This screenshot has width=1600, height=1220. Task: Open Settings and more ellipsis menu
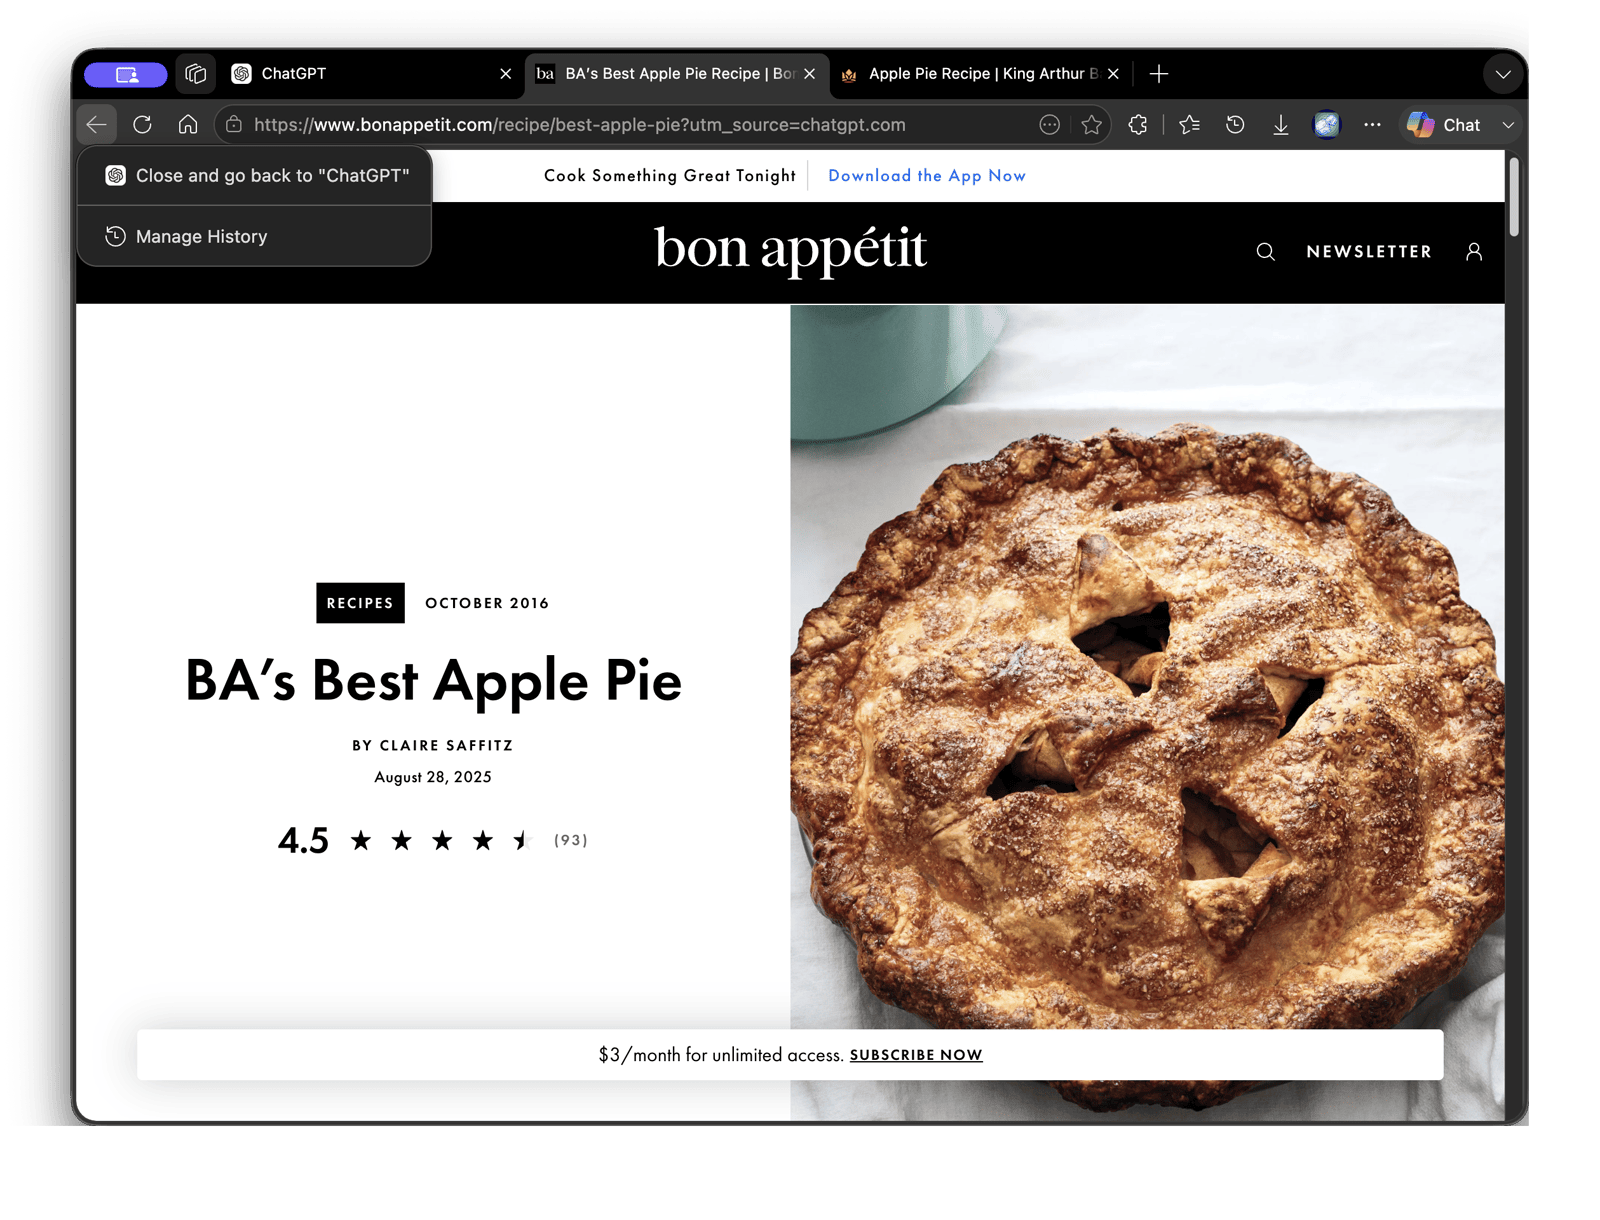pos(1372,125)
